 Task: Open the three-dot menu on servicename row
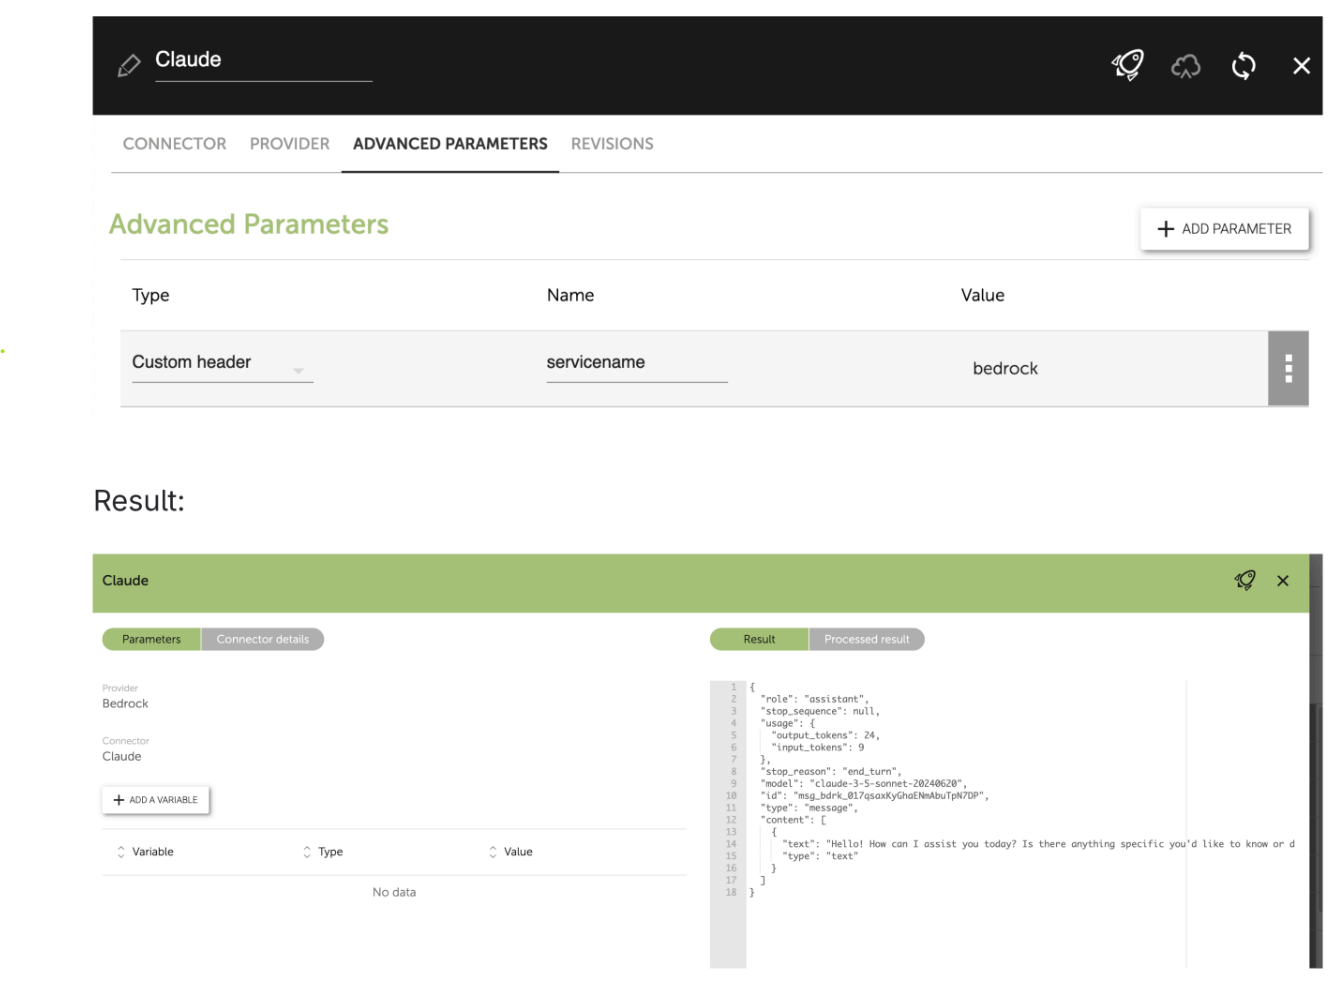pyautogui.click(x=1288, y=368)
